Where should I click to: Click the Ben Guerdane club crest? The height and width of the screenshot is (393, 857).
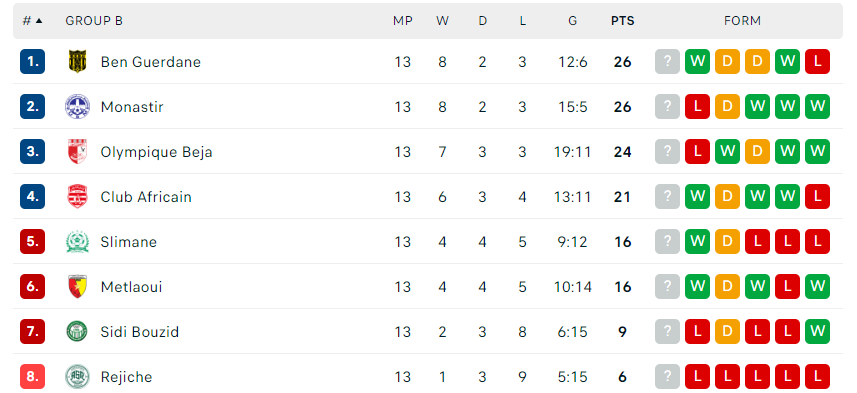point(77,62)
